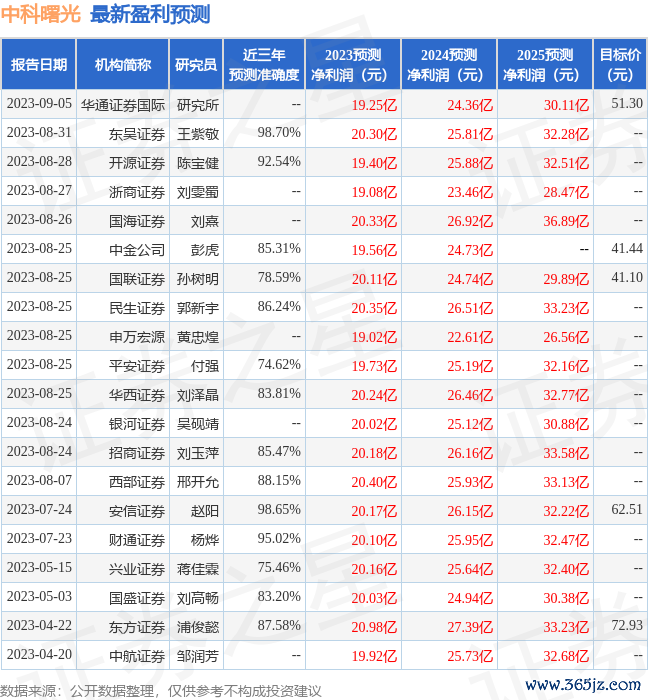Click the 2023预测净利润 column header
Image resolution: width=648 pixels, height=700 pixels.
[x=354, y=65]
